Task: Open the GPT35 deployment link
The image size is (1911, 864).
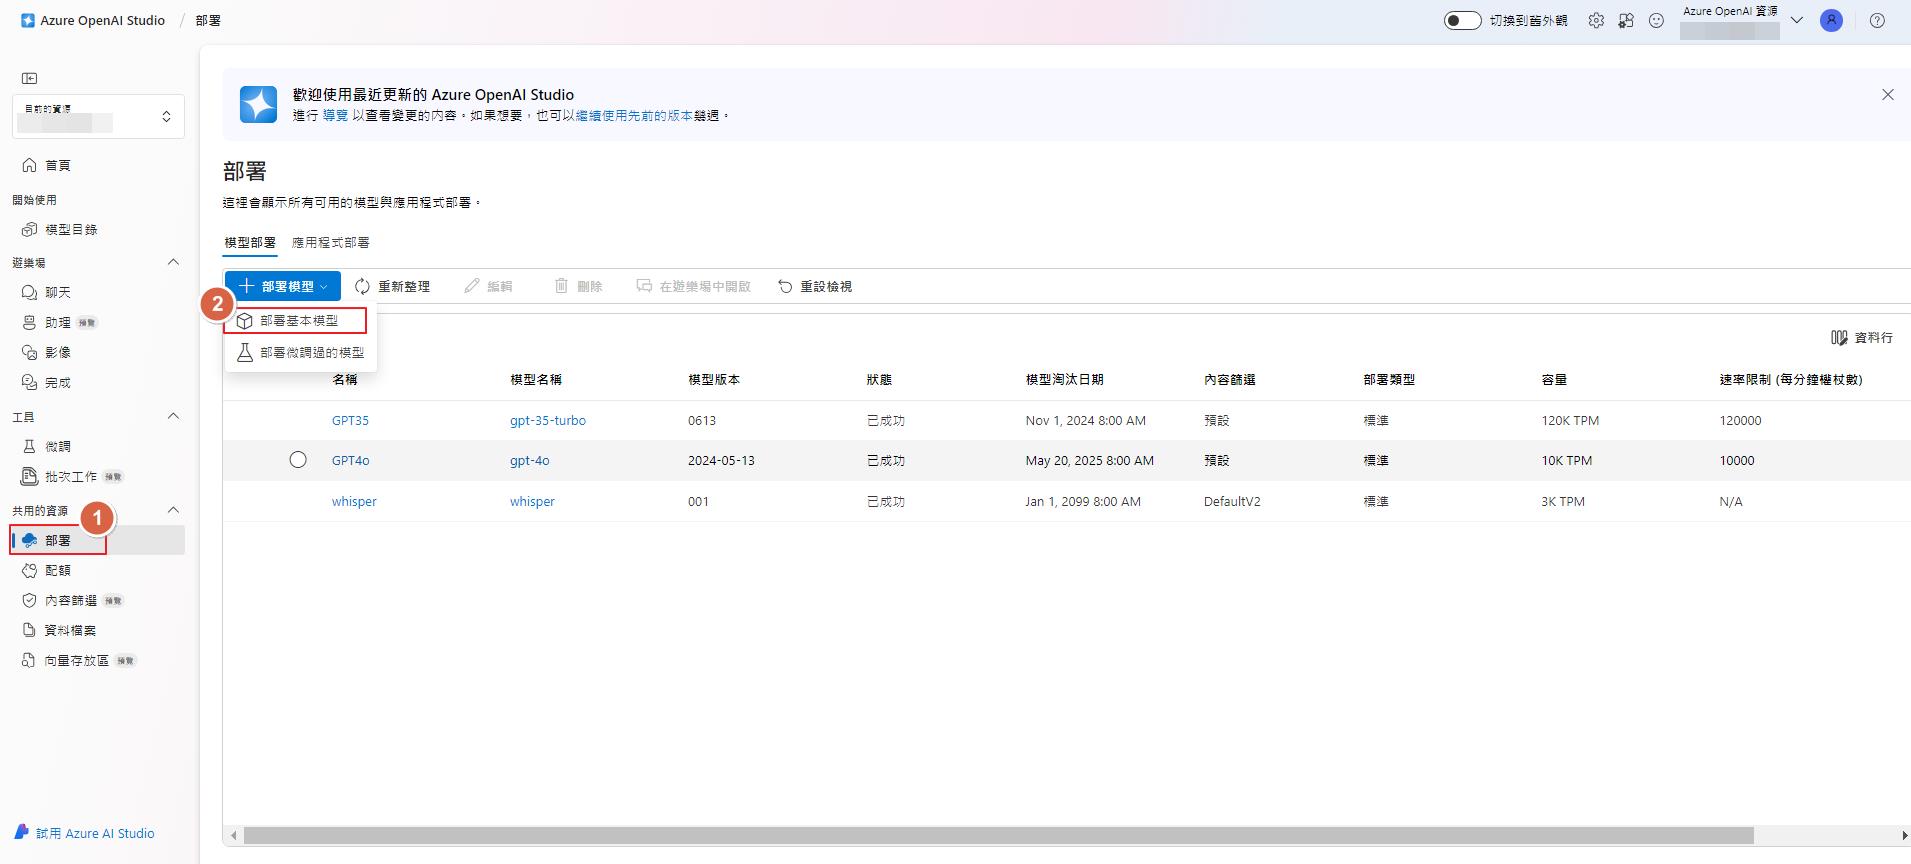Action: [x=350, y=421]
